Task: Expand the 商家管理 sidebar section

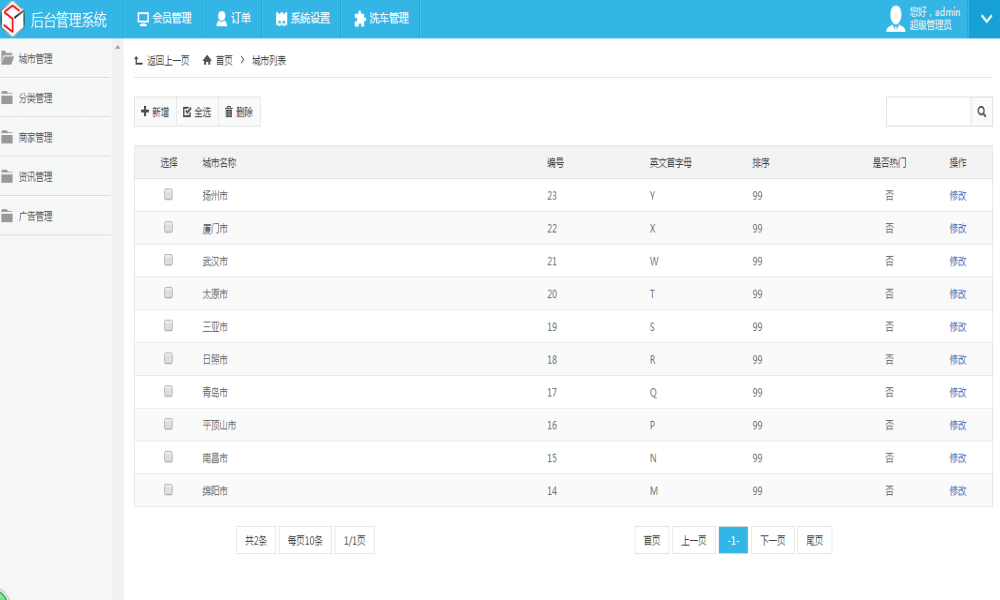Action: (x=55, y=138)
